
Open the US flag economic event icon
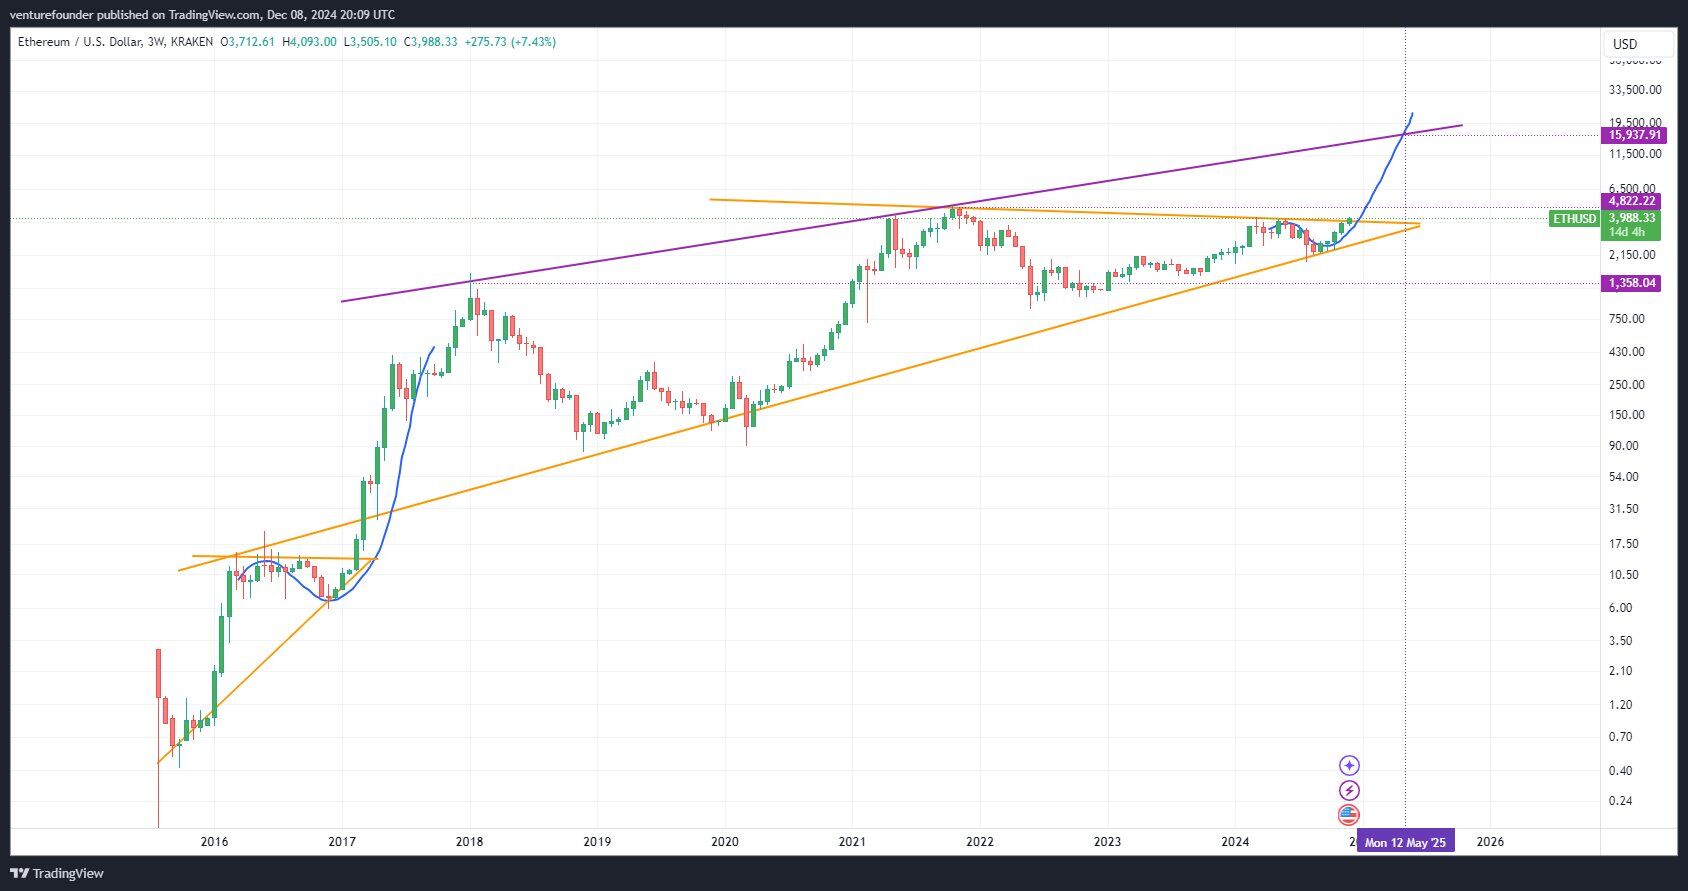pyautogui.click(x=1349, y=814)
